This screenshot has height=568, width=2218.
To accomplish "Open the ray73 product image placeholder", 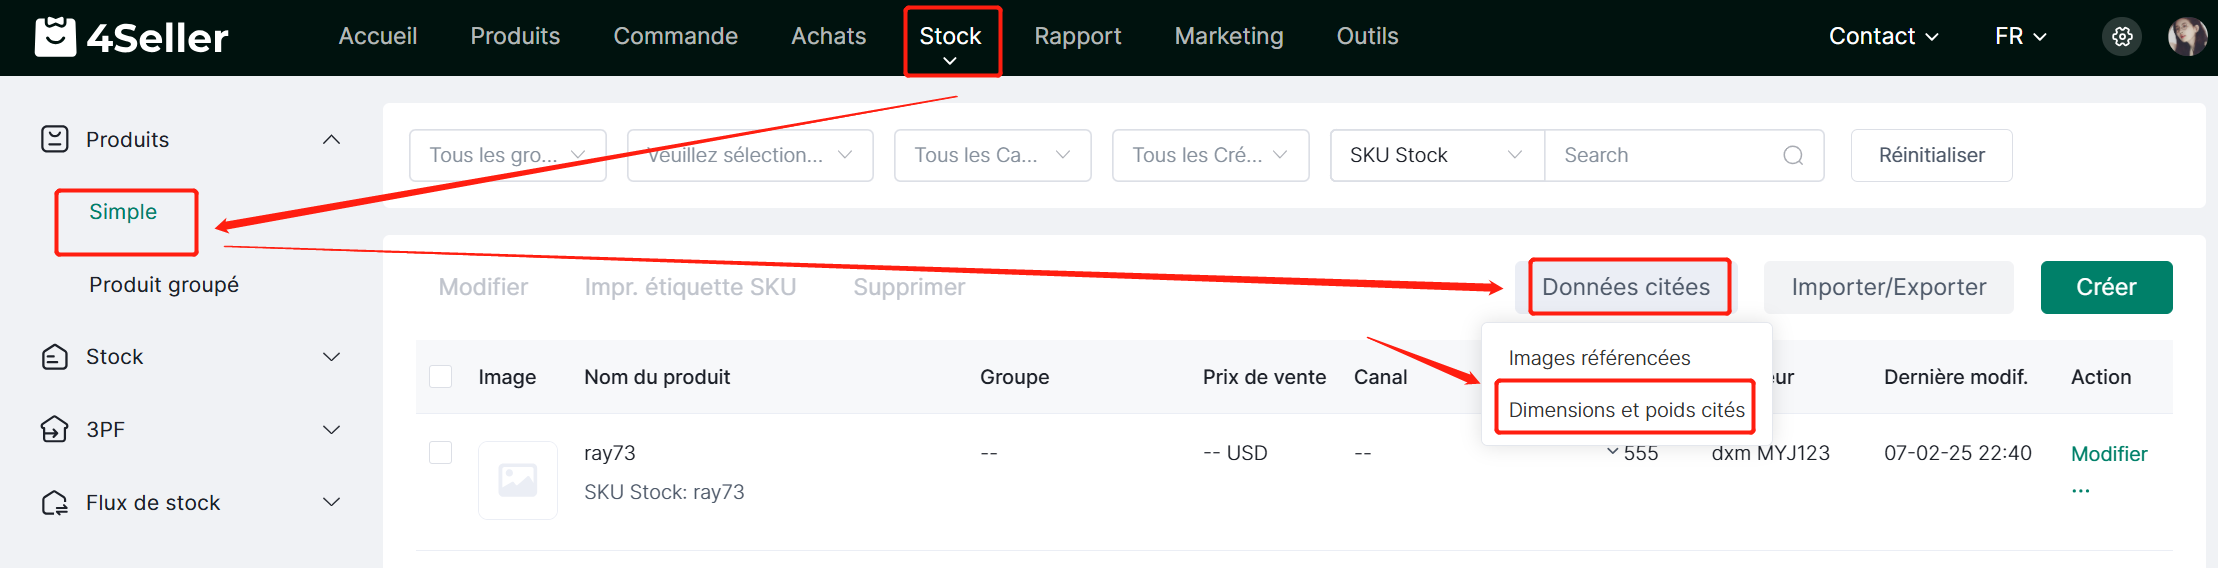I will (518, 480).
